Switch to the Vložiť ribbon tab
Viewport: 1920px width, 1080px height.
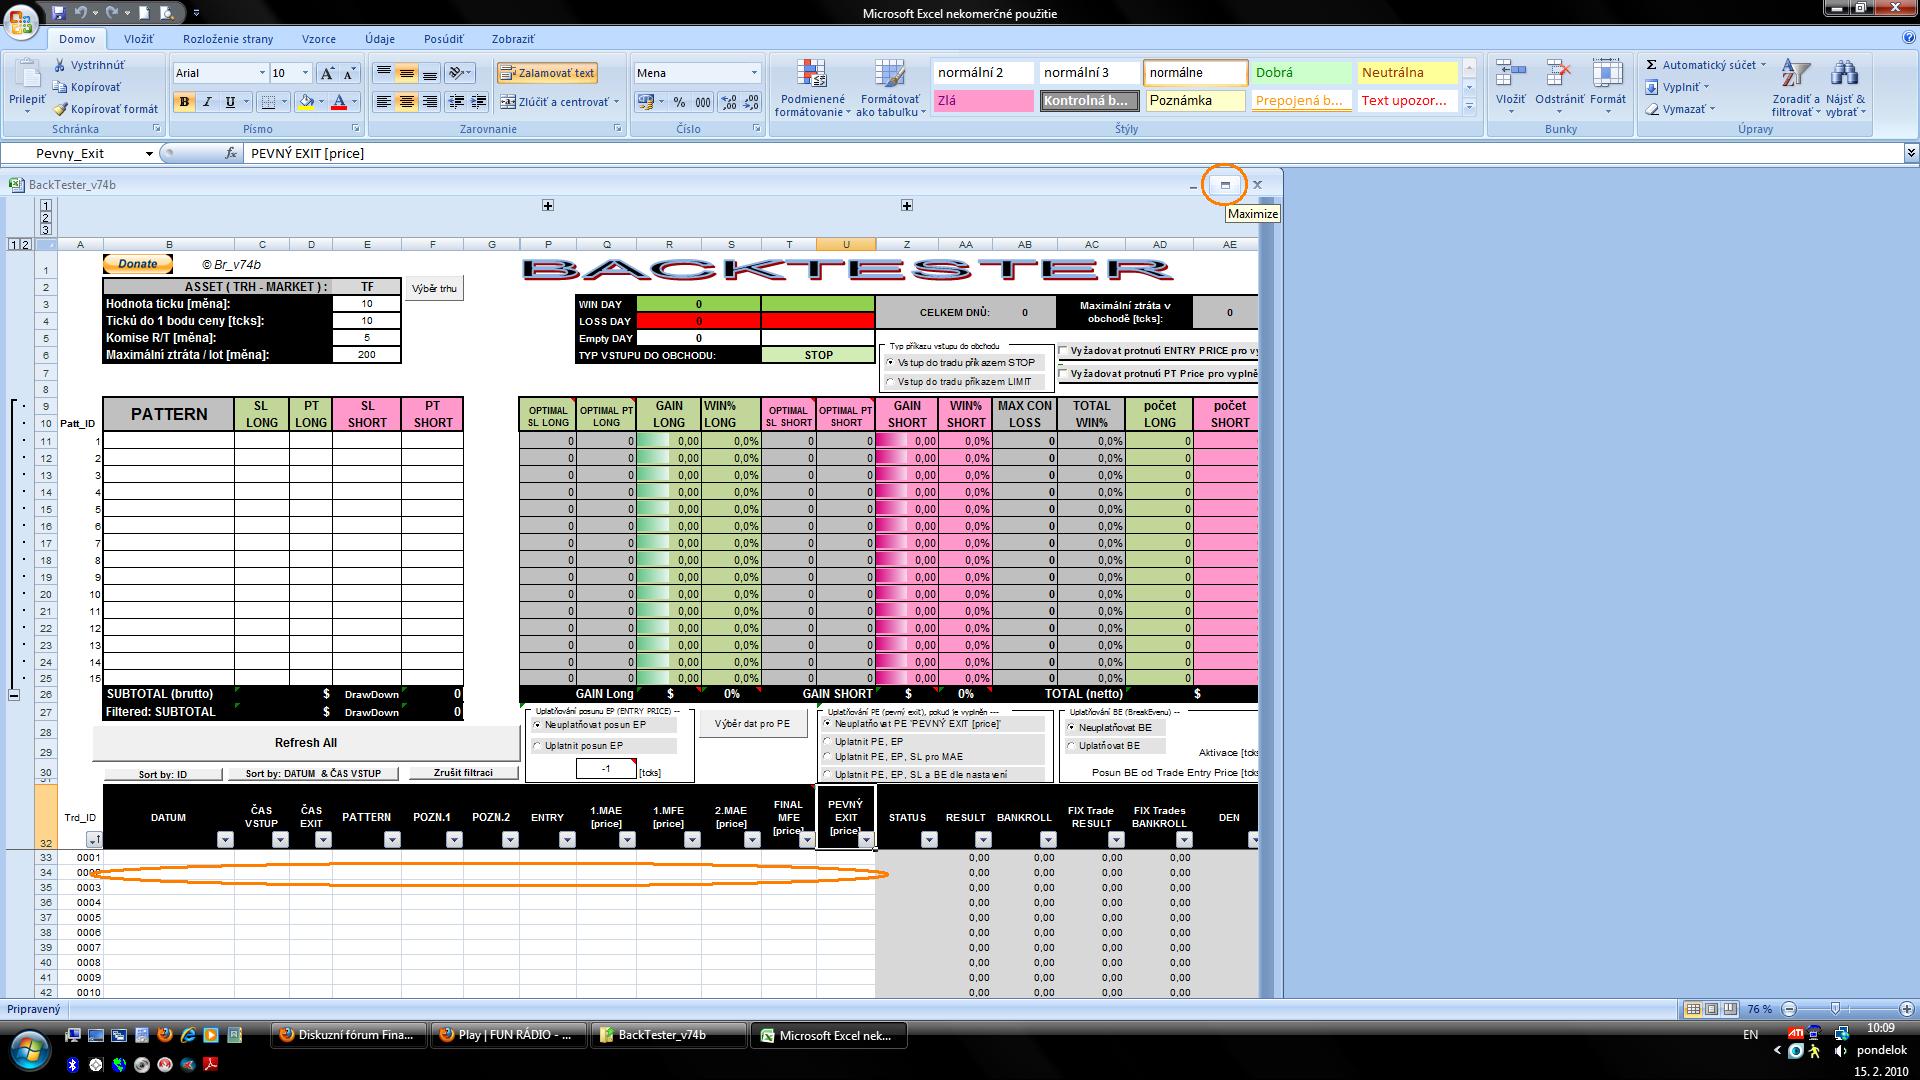(139, 39)
